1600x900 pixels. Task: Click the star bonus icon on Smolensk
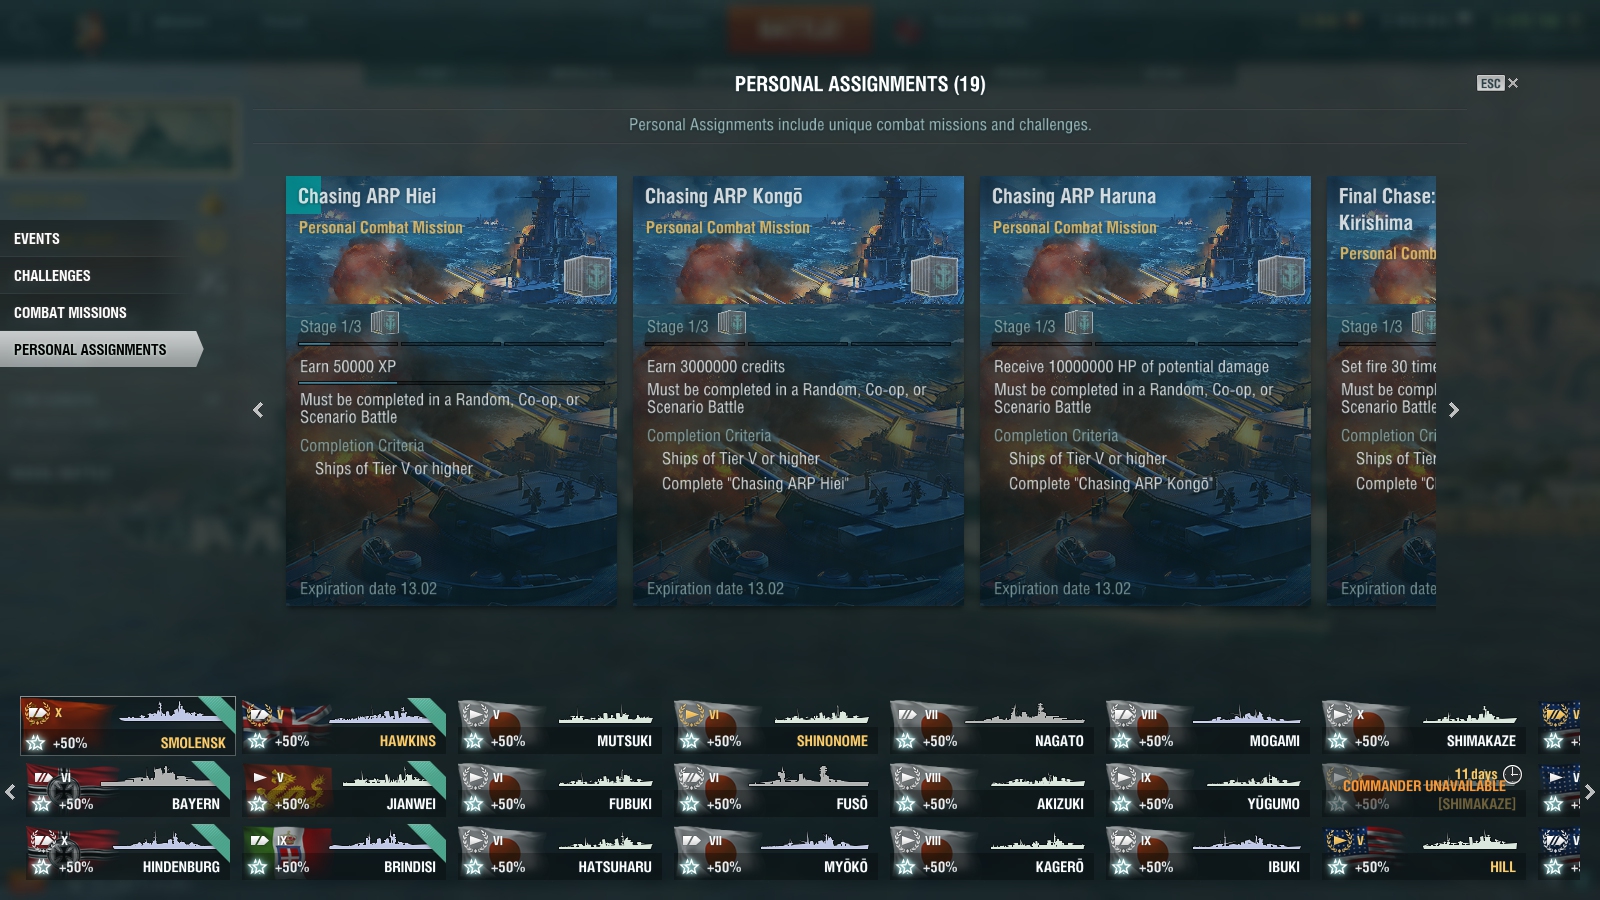(37, 742)
